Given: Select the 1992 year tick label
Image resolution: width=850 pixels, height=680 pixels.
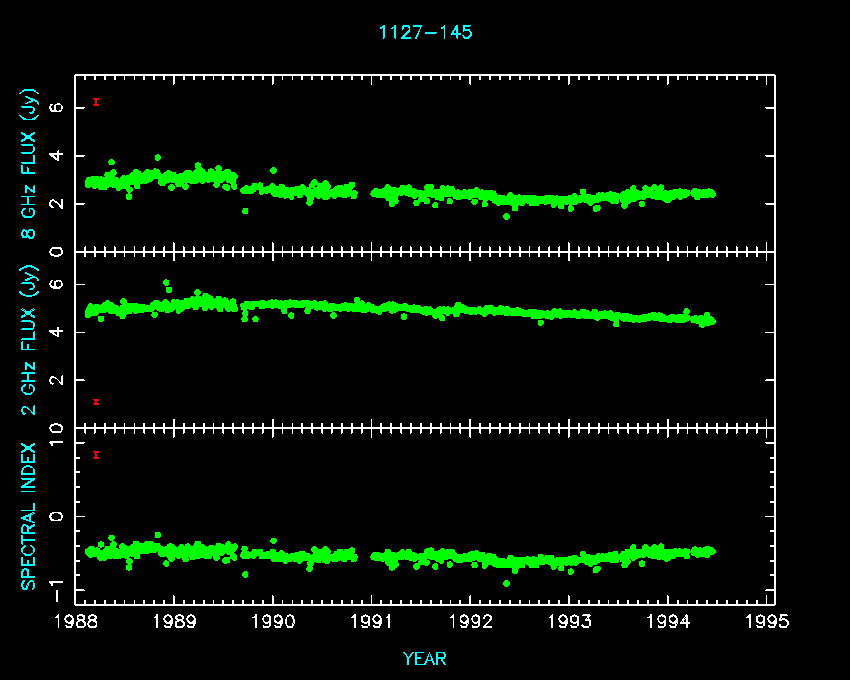Looking at the screenshot, I should pos(471,622).
